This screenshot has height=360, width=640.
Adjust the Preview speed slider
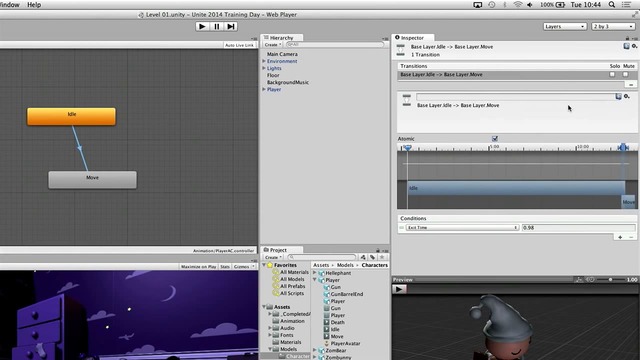click(x=610, y=280)
